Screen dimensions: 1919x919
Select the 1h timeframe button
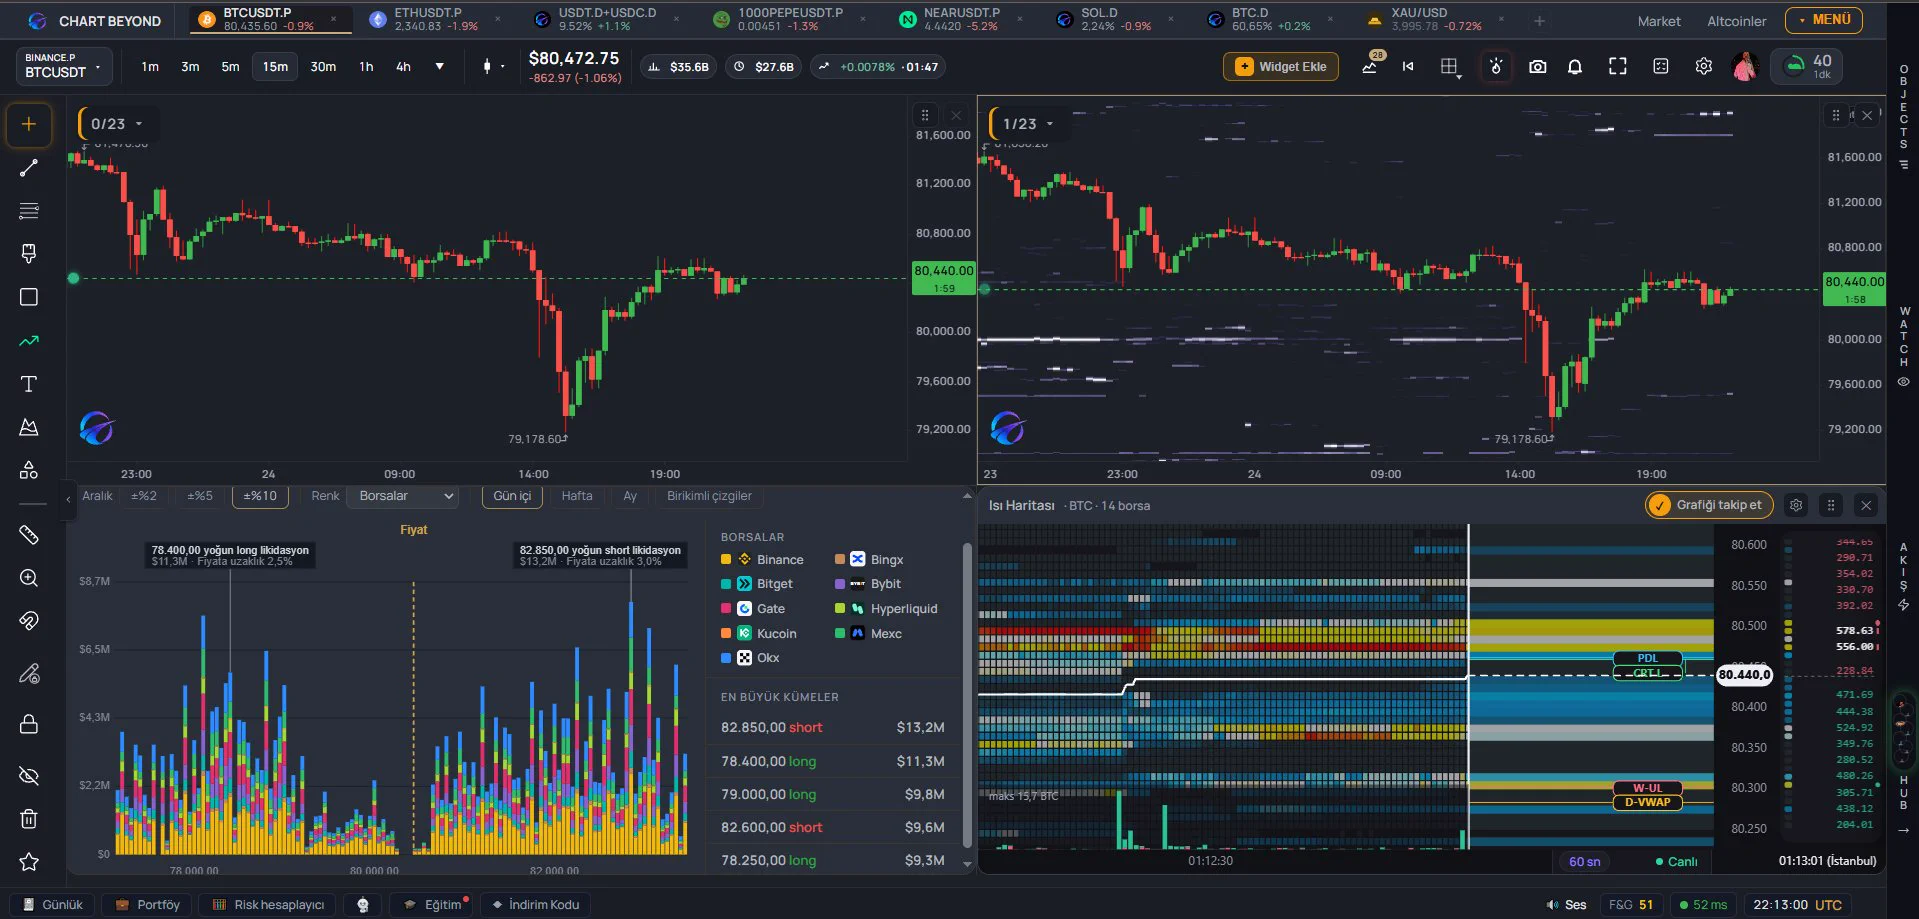click(366, 67)
